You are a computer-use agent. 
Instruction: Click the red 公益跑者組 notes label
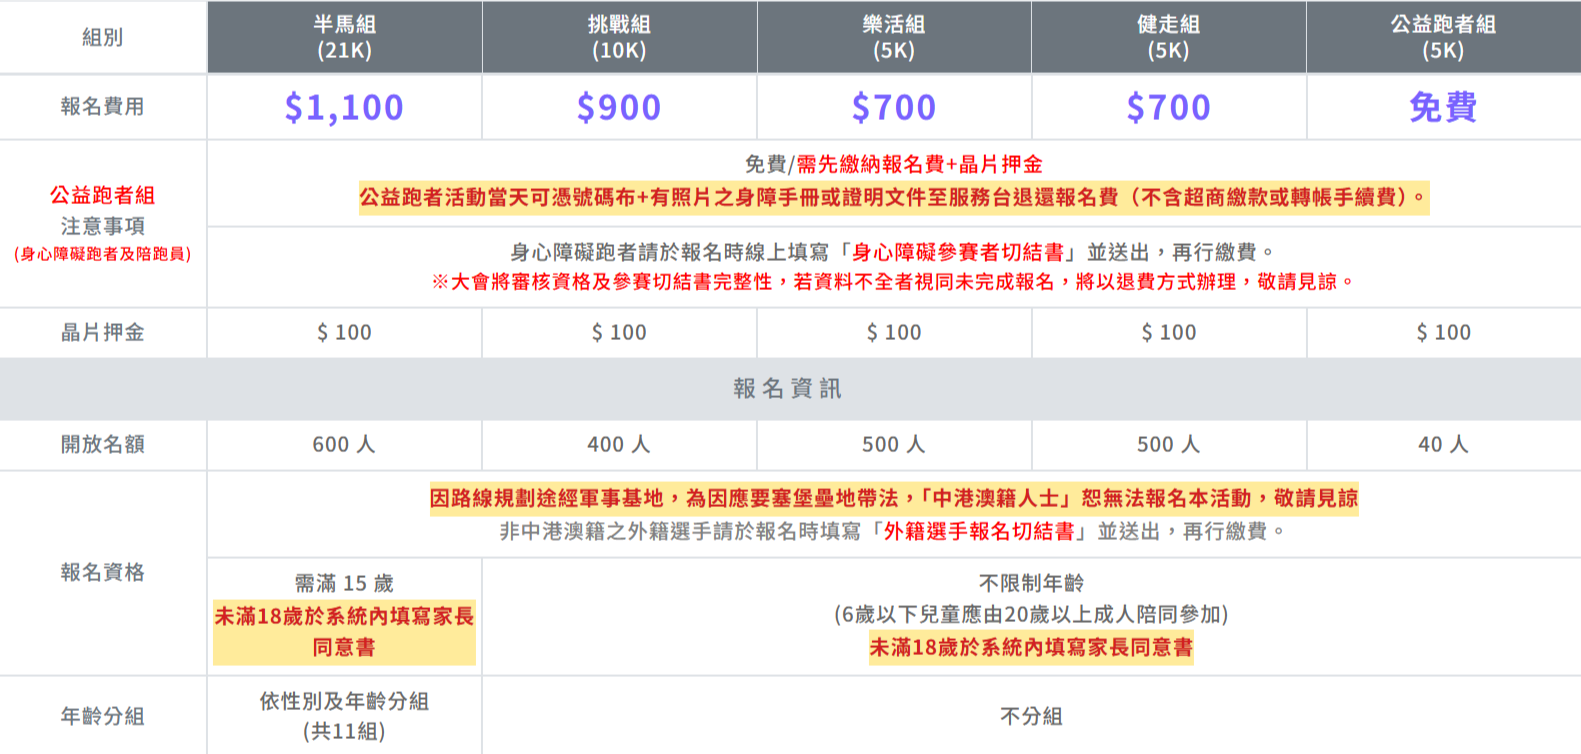coord(102,195)
